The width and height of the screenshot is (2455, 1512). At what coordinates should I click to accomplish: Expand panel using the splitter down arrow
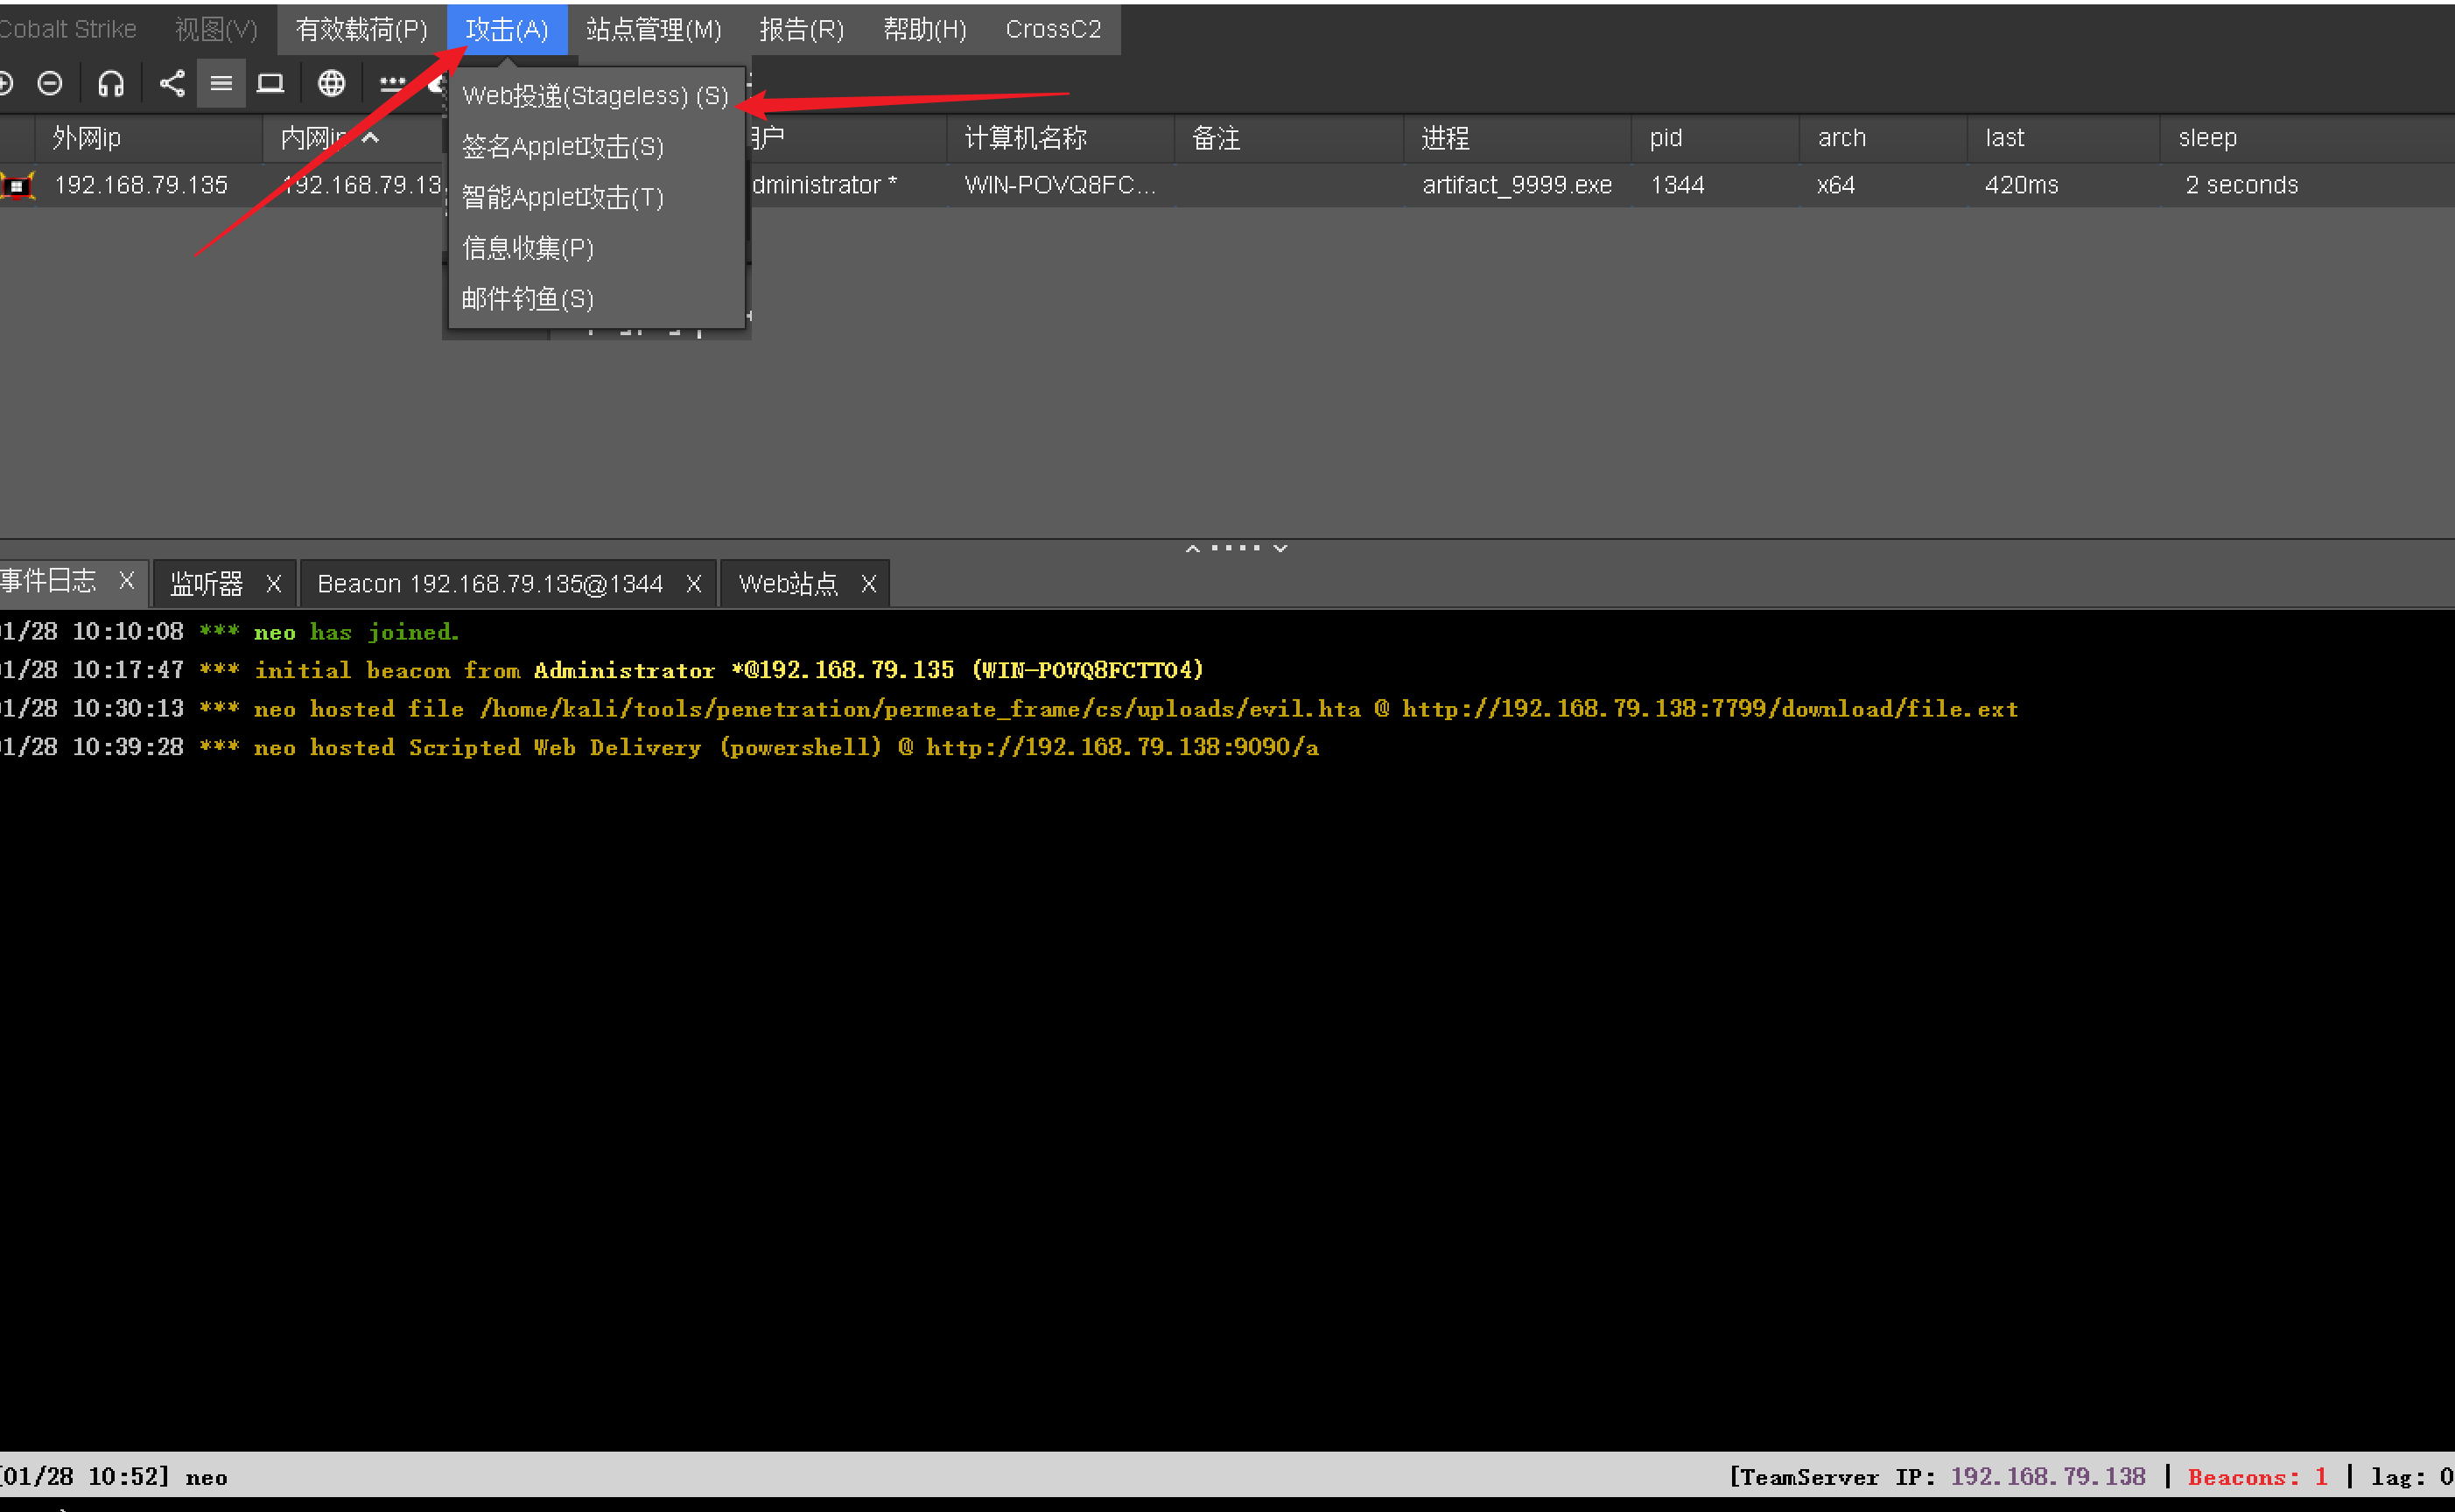pyautogui.click(x=1280, y=549)
